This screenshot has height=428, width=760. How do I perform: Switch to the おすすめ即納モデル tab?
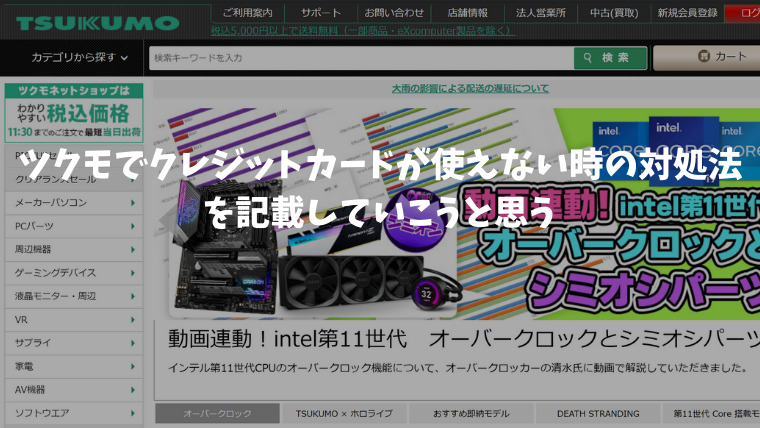point(471,413)
